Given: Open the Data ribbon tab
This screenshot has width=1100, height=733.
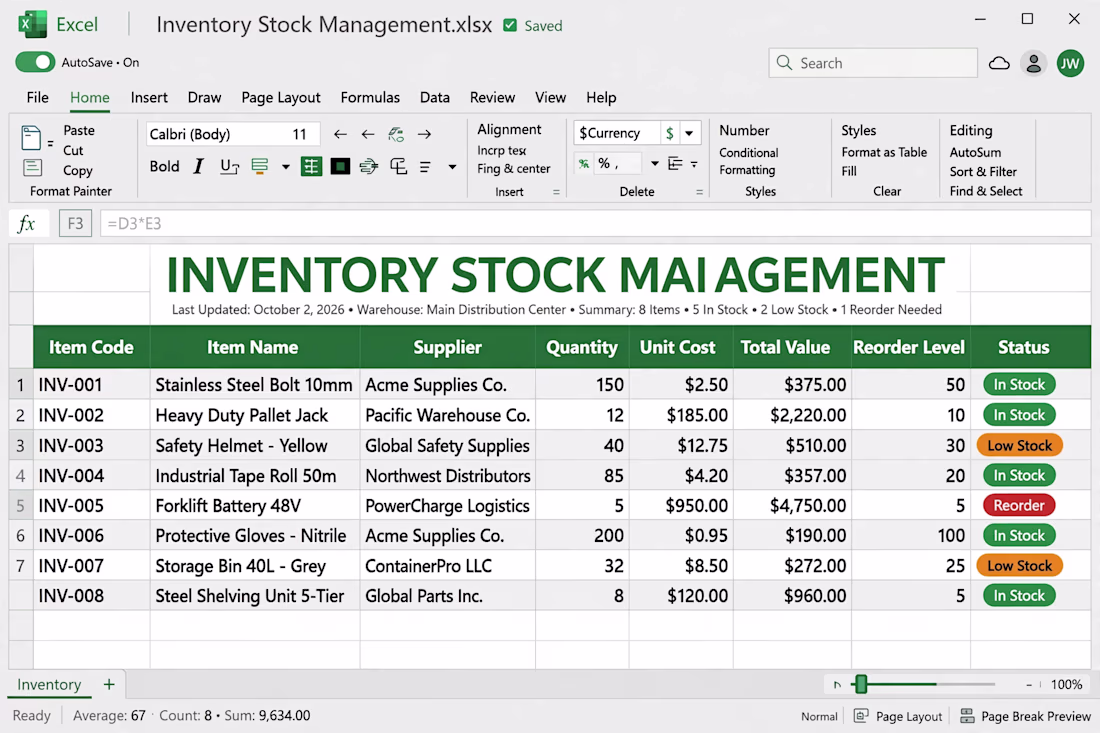Looking at the screenshot, I should point(435,97).
